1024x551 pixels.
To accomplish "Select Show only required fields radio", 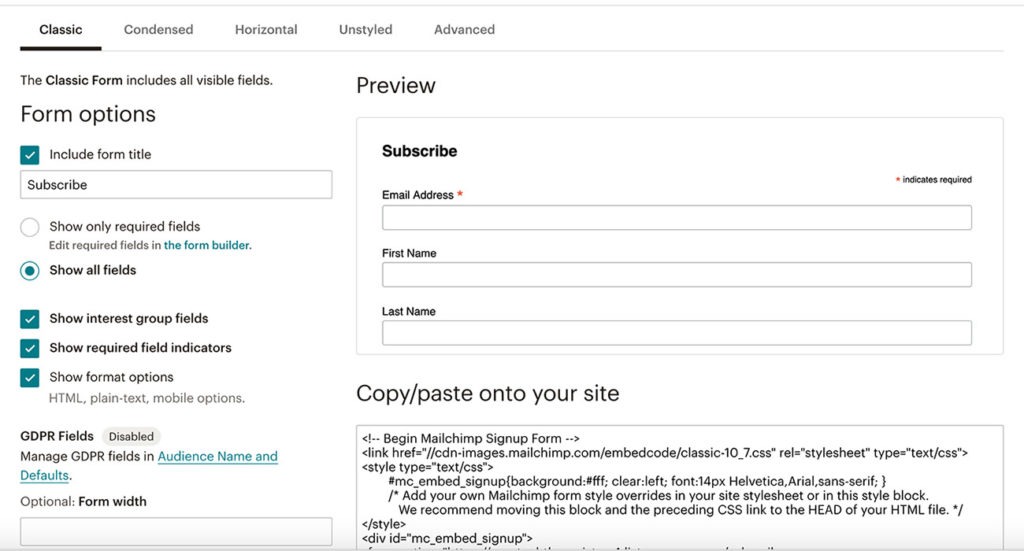I will tap(29, 227).
